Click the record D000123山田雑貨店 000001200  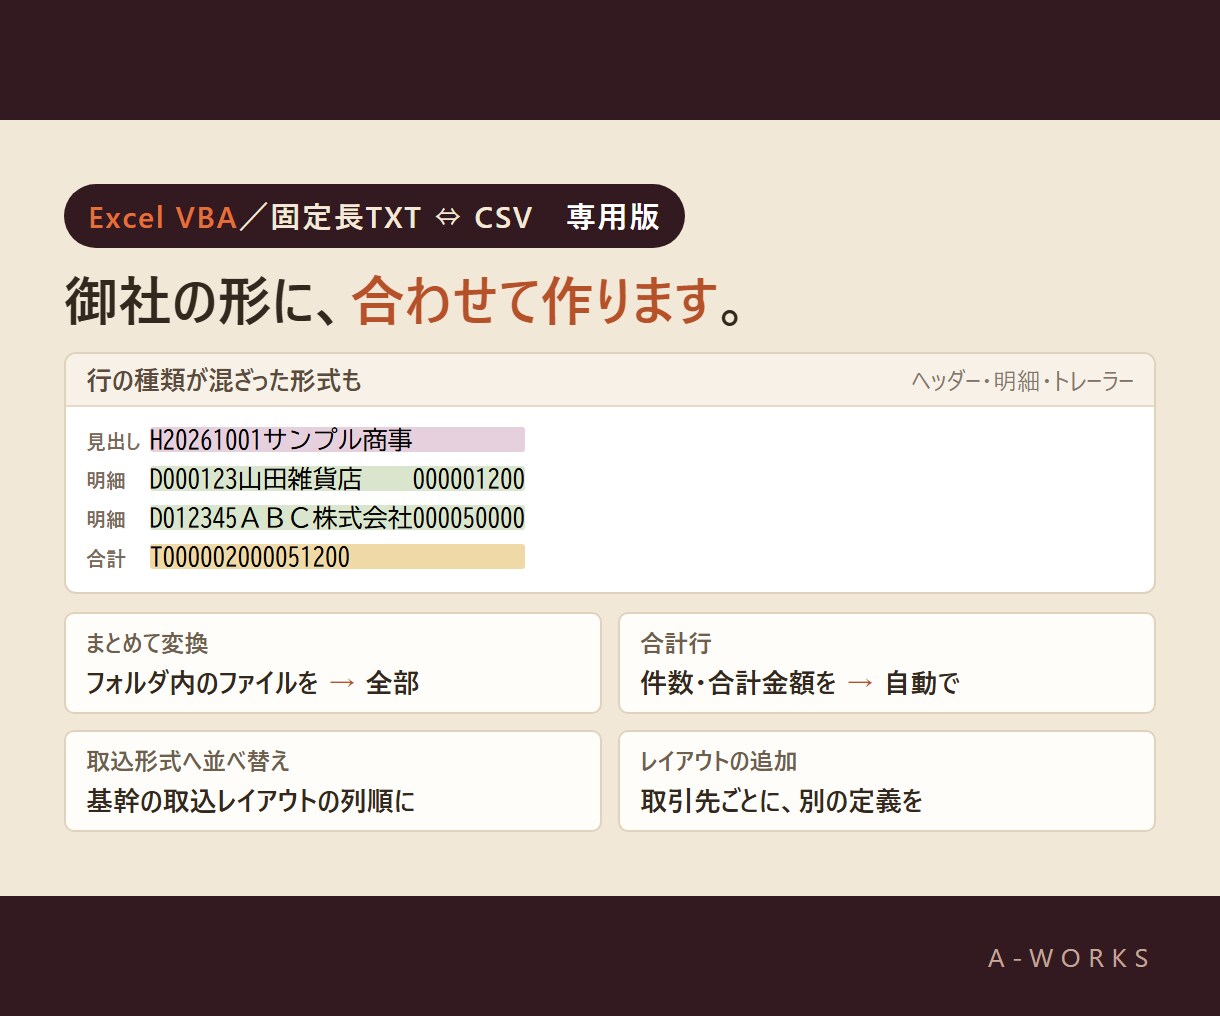337,479
